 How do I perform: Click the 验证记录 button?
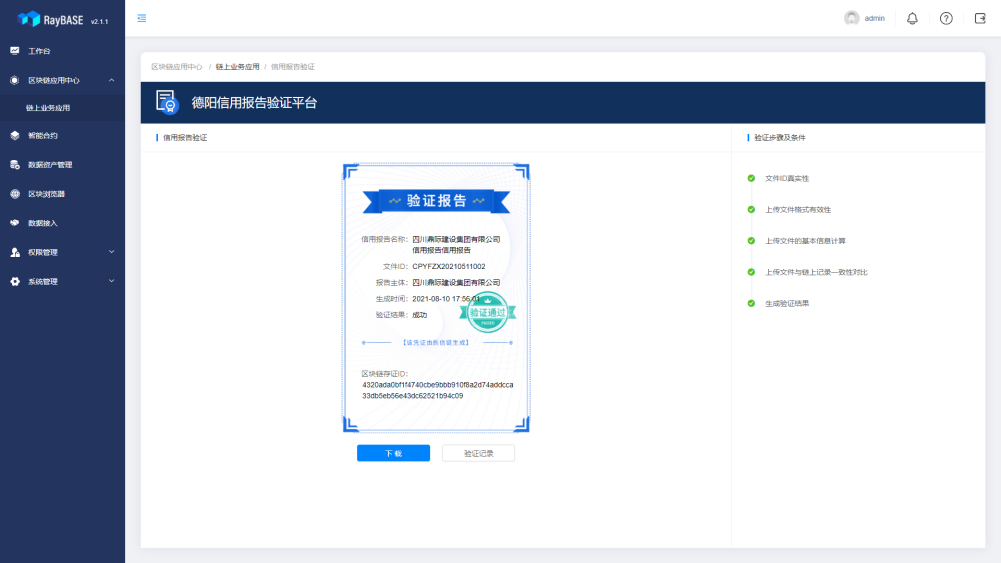tap(478, 453)
